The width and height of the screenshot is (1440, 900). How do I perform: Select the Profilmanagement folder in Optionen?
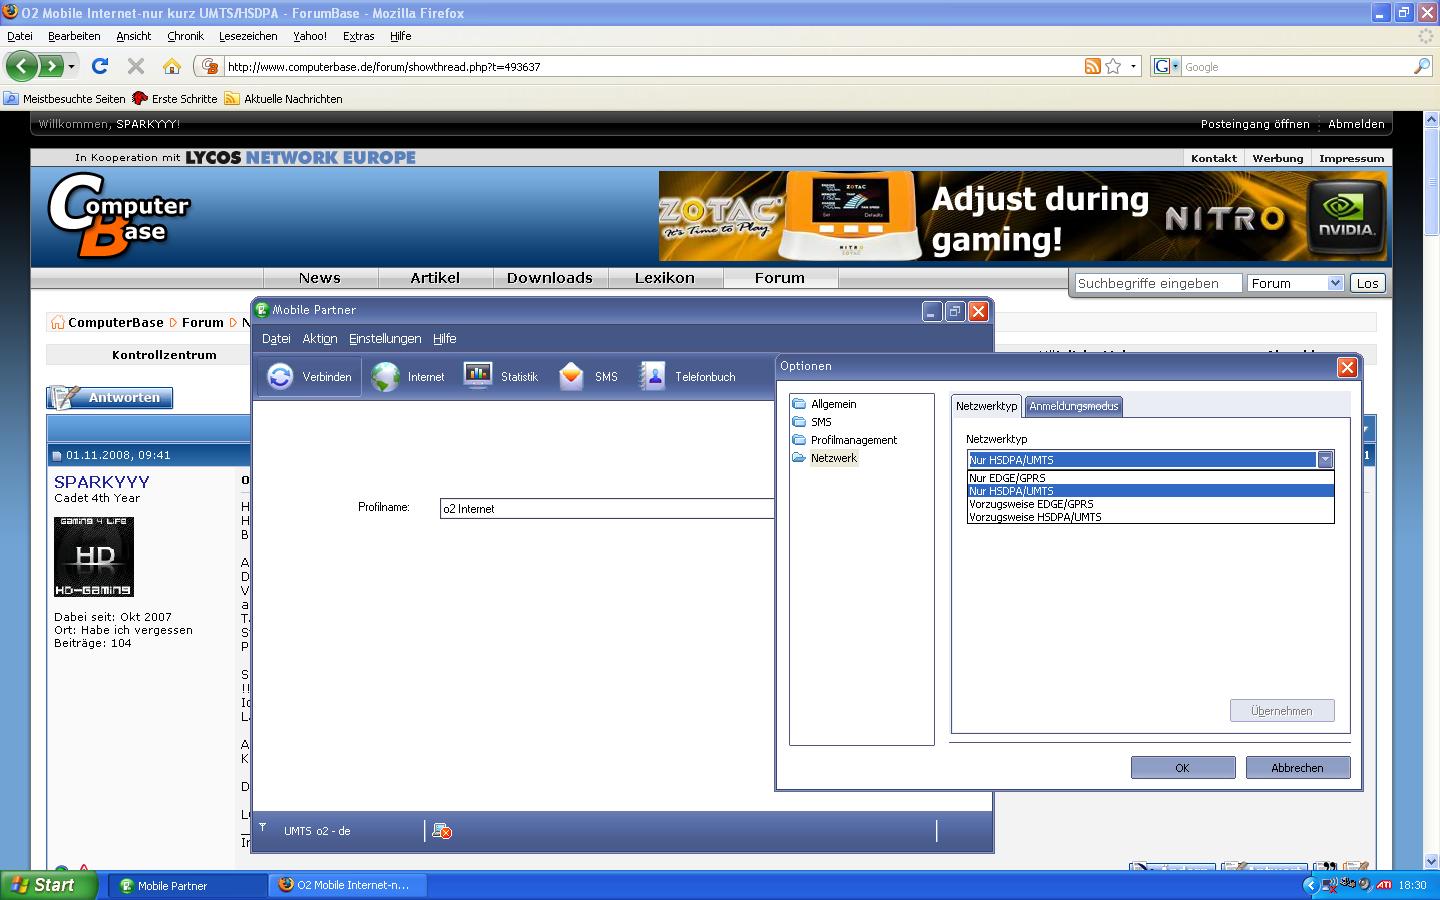845,440
